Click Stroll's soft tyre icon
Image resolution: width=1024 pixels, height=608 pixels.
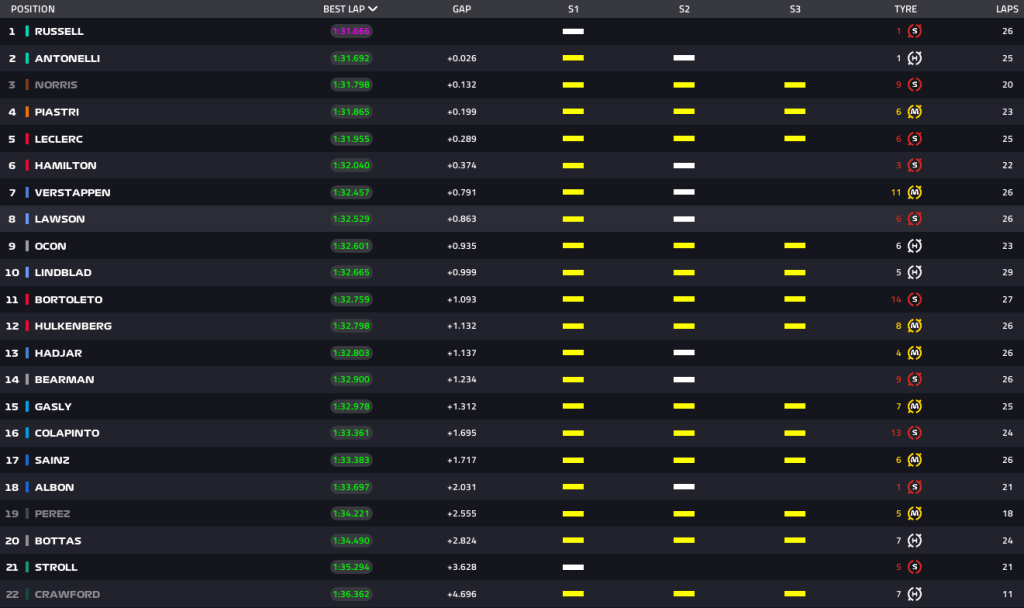click(914, 567)
